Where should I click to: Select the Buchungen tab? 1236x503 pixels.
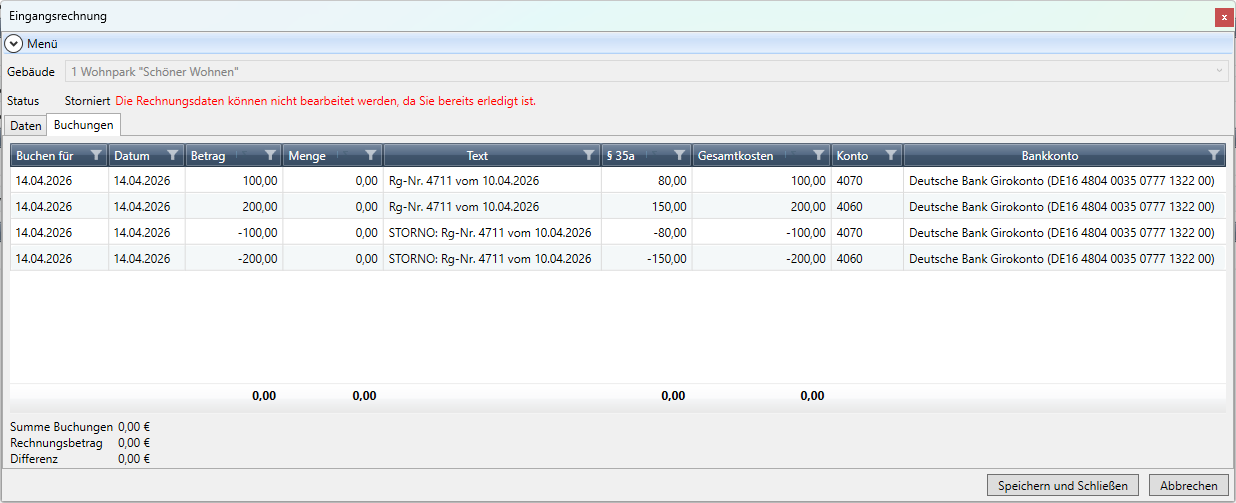pos(84,125)
